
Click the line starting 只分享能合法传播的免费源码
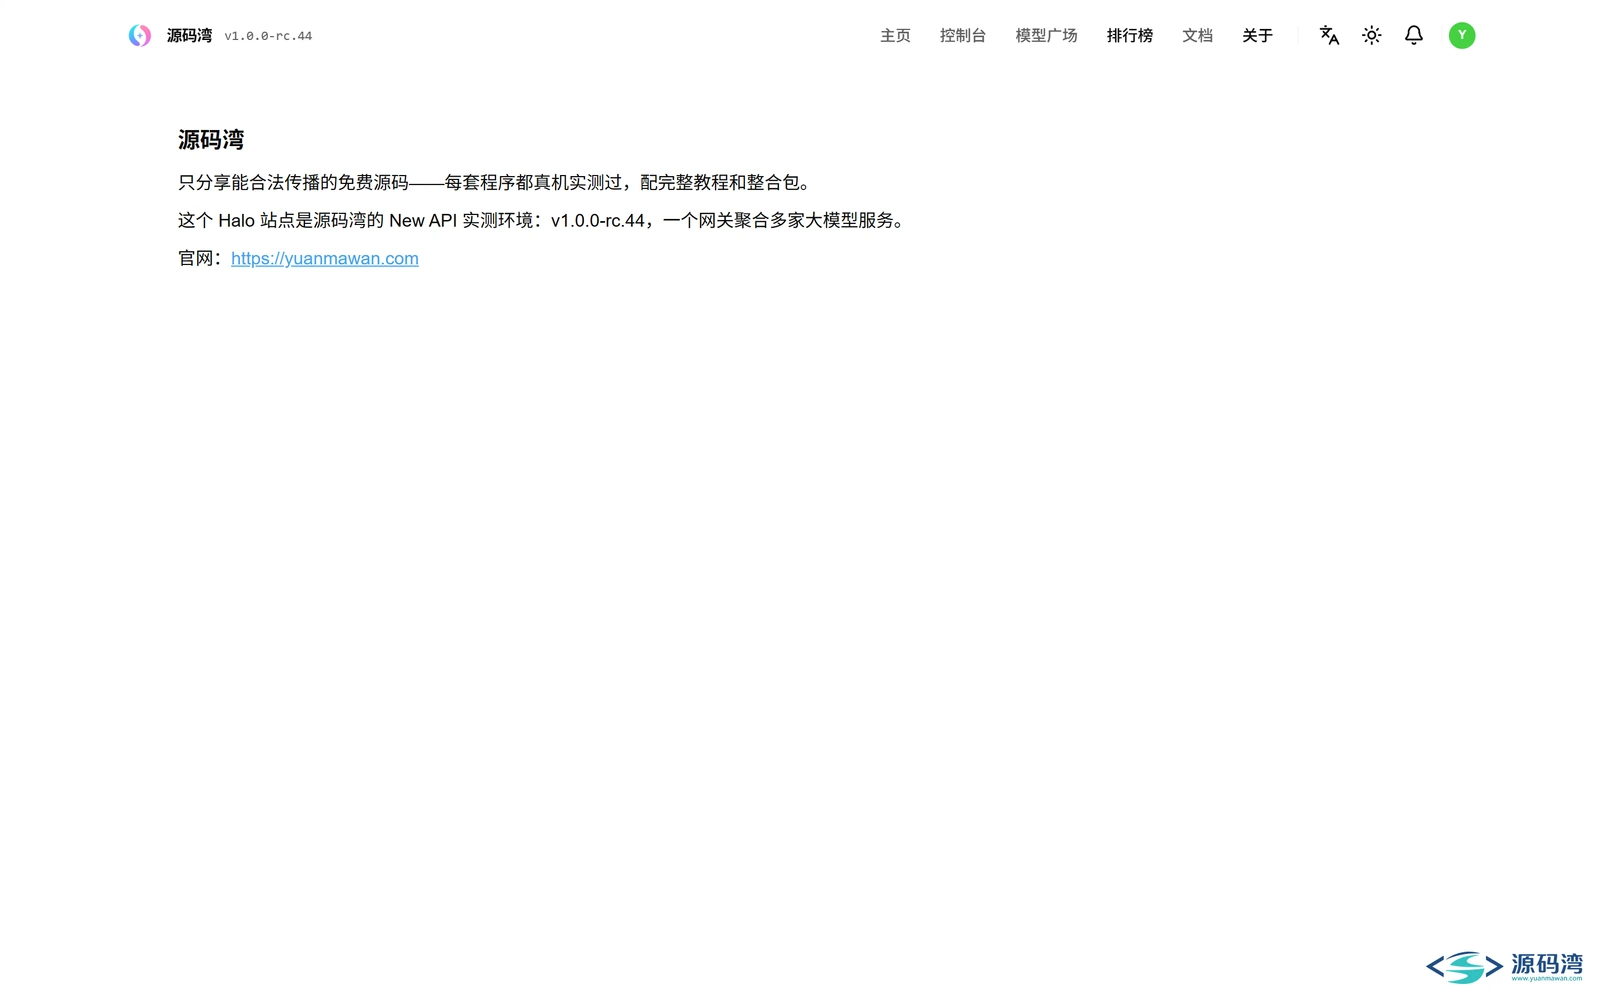(497, 182)
